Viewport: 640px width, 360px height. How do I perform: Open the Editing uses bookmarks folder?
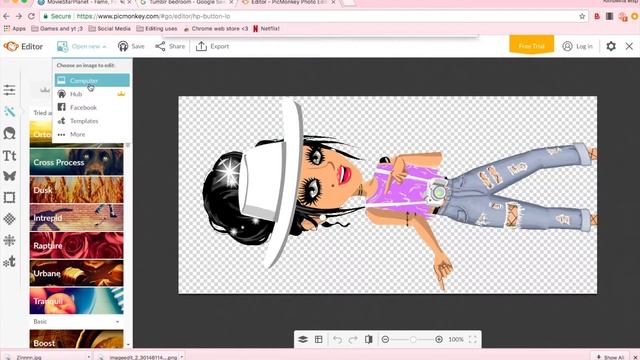(x=157, y=29)
